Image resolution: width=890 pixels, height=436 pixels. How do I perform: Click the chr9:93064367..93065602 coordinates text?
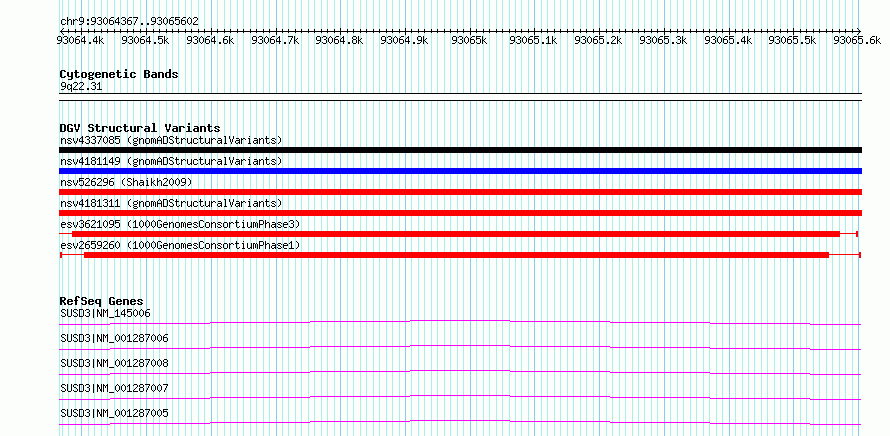click(x=129, y=22)
